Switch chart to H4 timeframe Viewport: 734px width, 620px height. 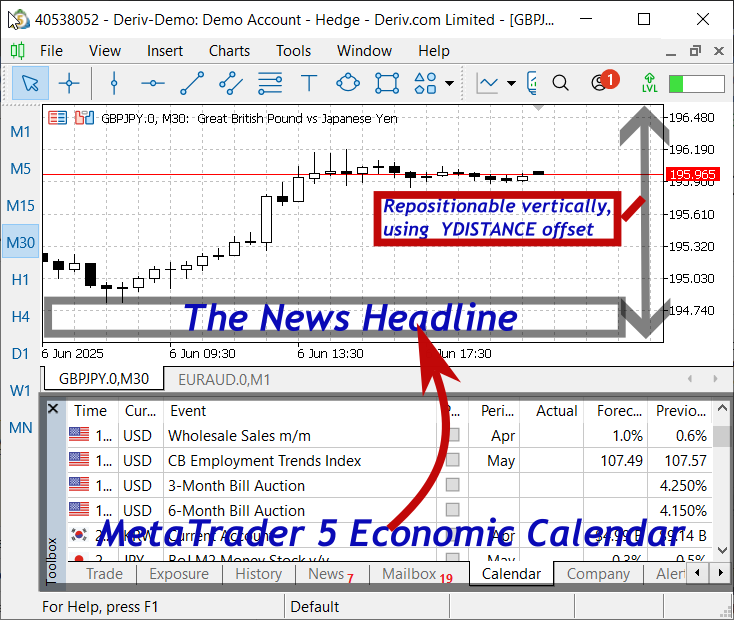coord(20,317)
